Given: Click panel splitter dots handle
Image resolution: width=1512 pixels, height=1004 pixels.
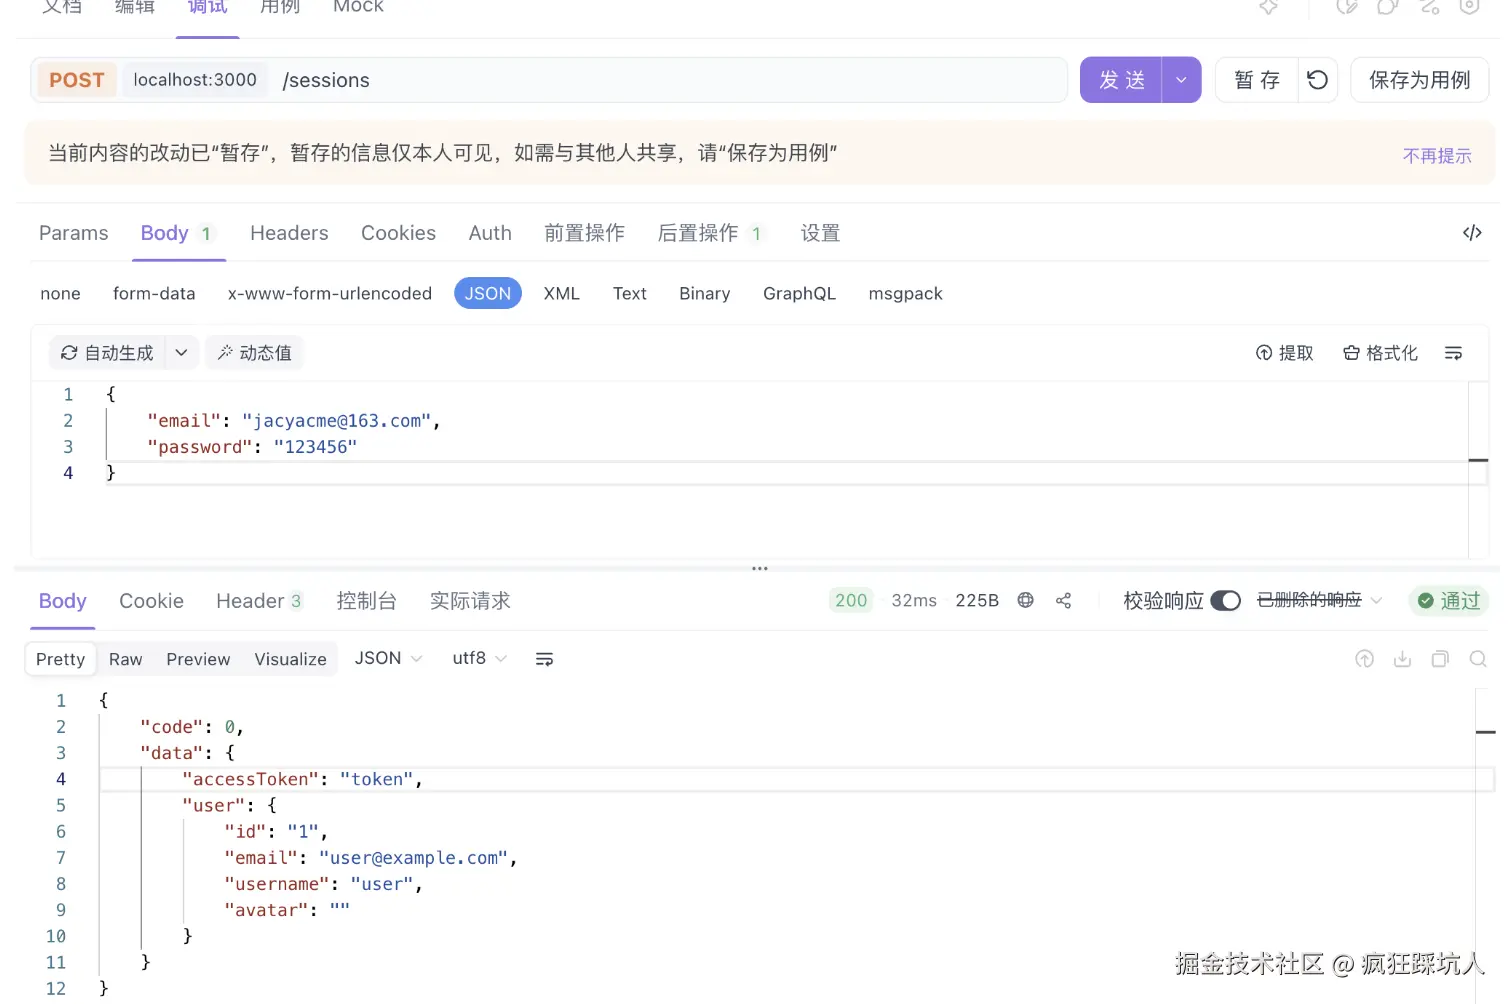Looking at the screenshot, I should click(x=760, y=568).
